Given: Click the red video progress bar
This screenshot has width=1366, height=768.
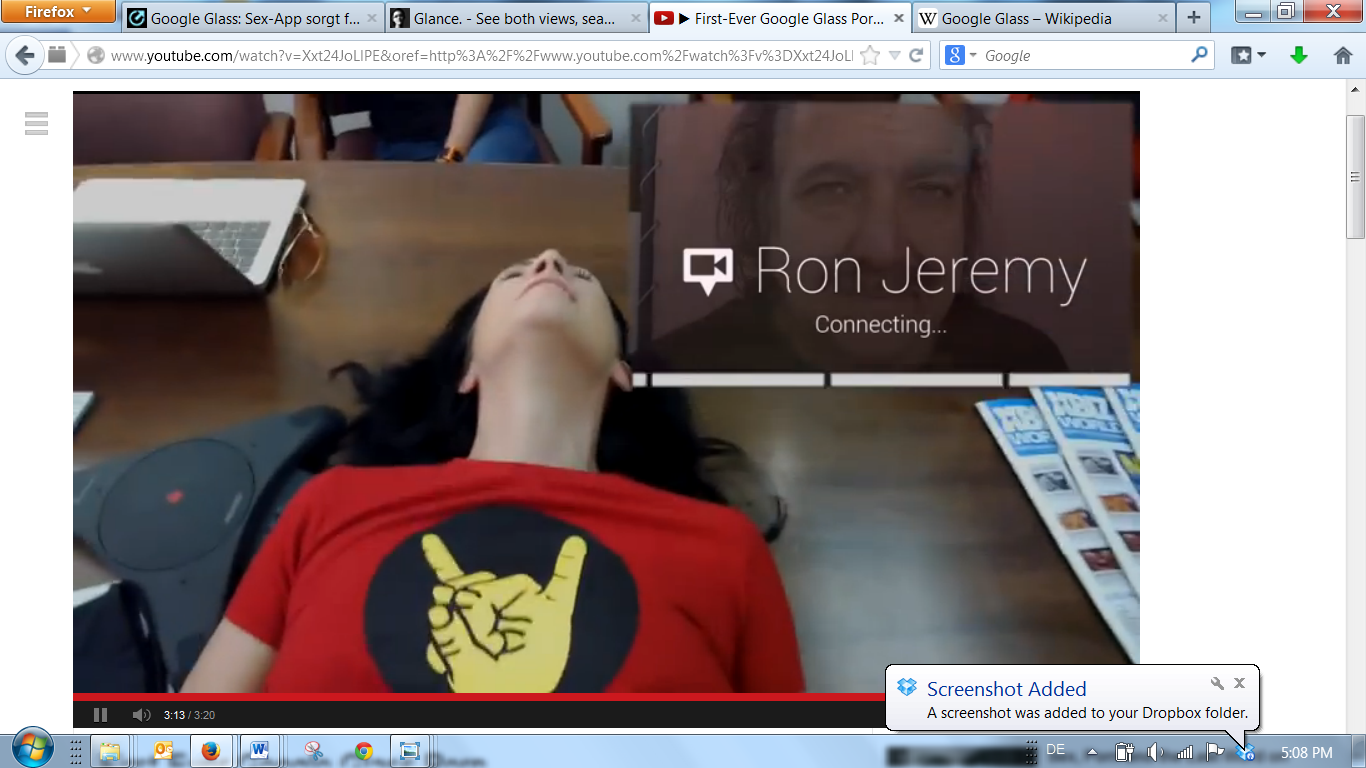Looking at the screenshot, I should (x=479, y=697).
